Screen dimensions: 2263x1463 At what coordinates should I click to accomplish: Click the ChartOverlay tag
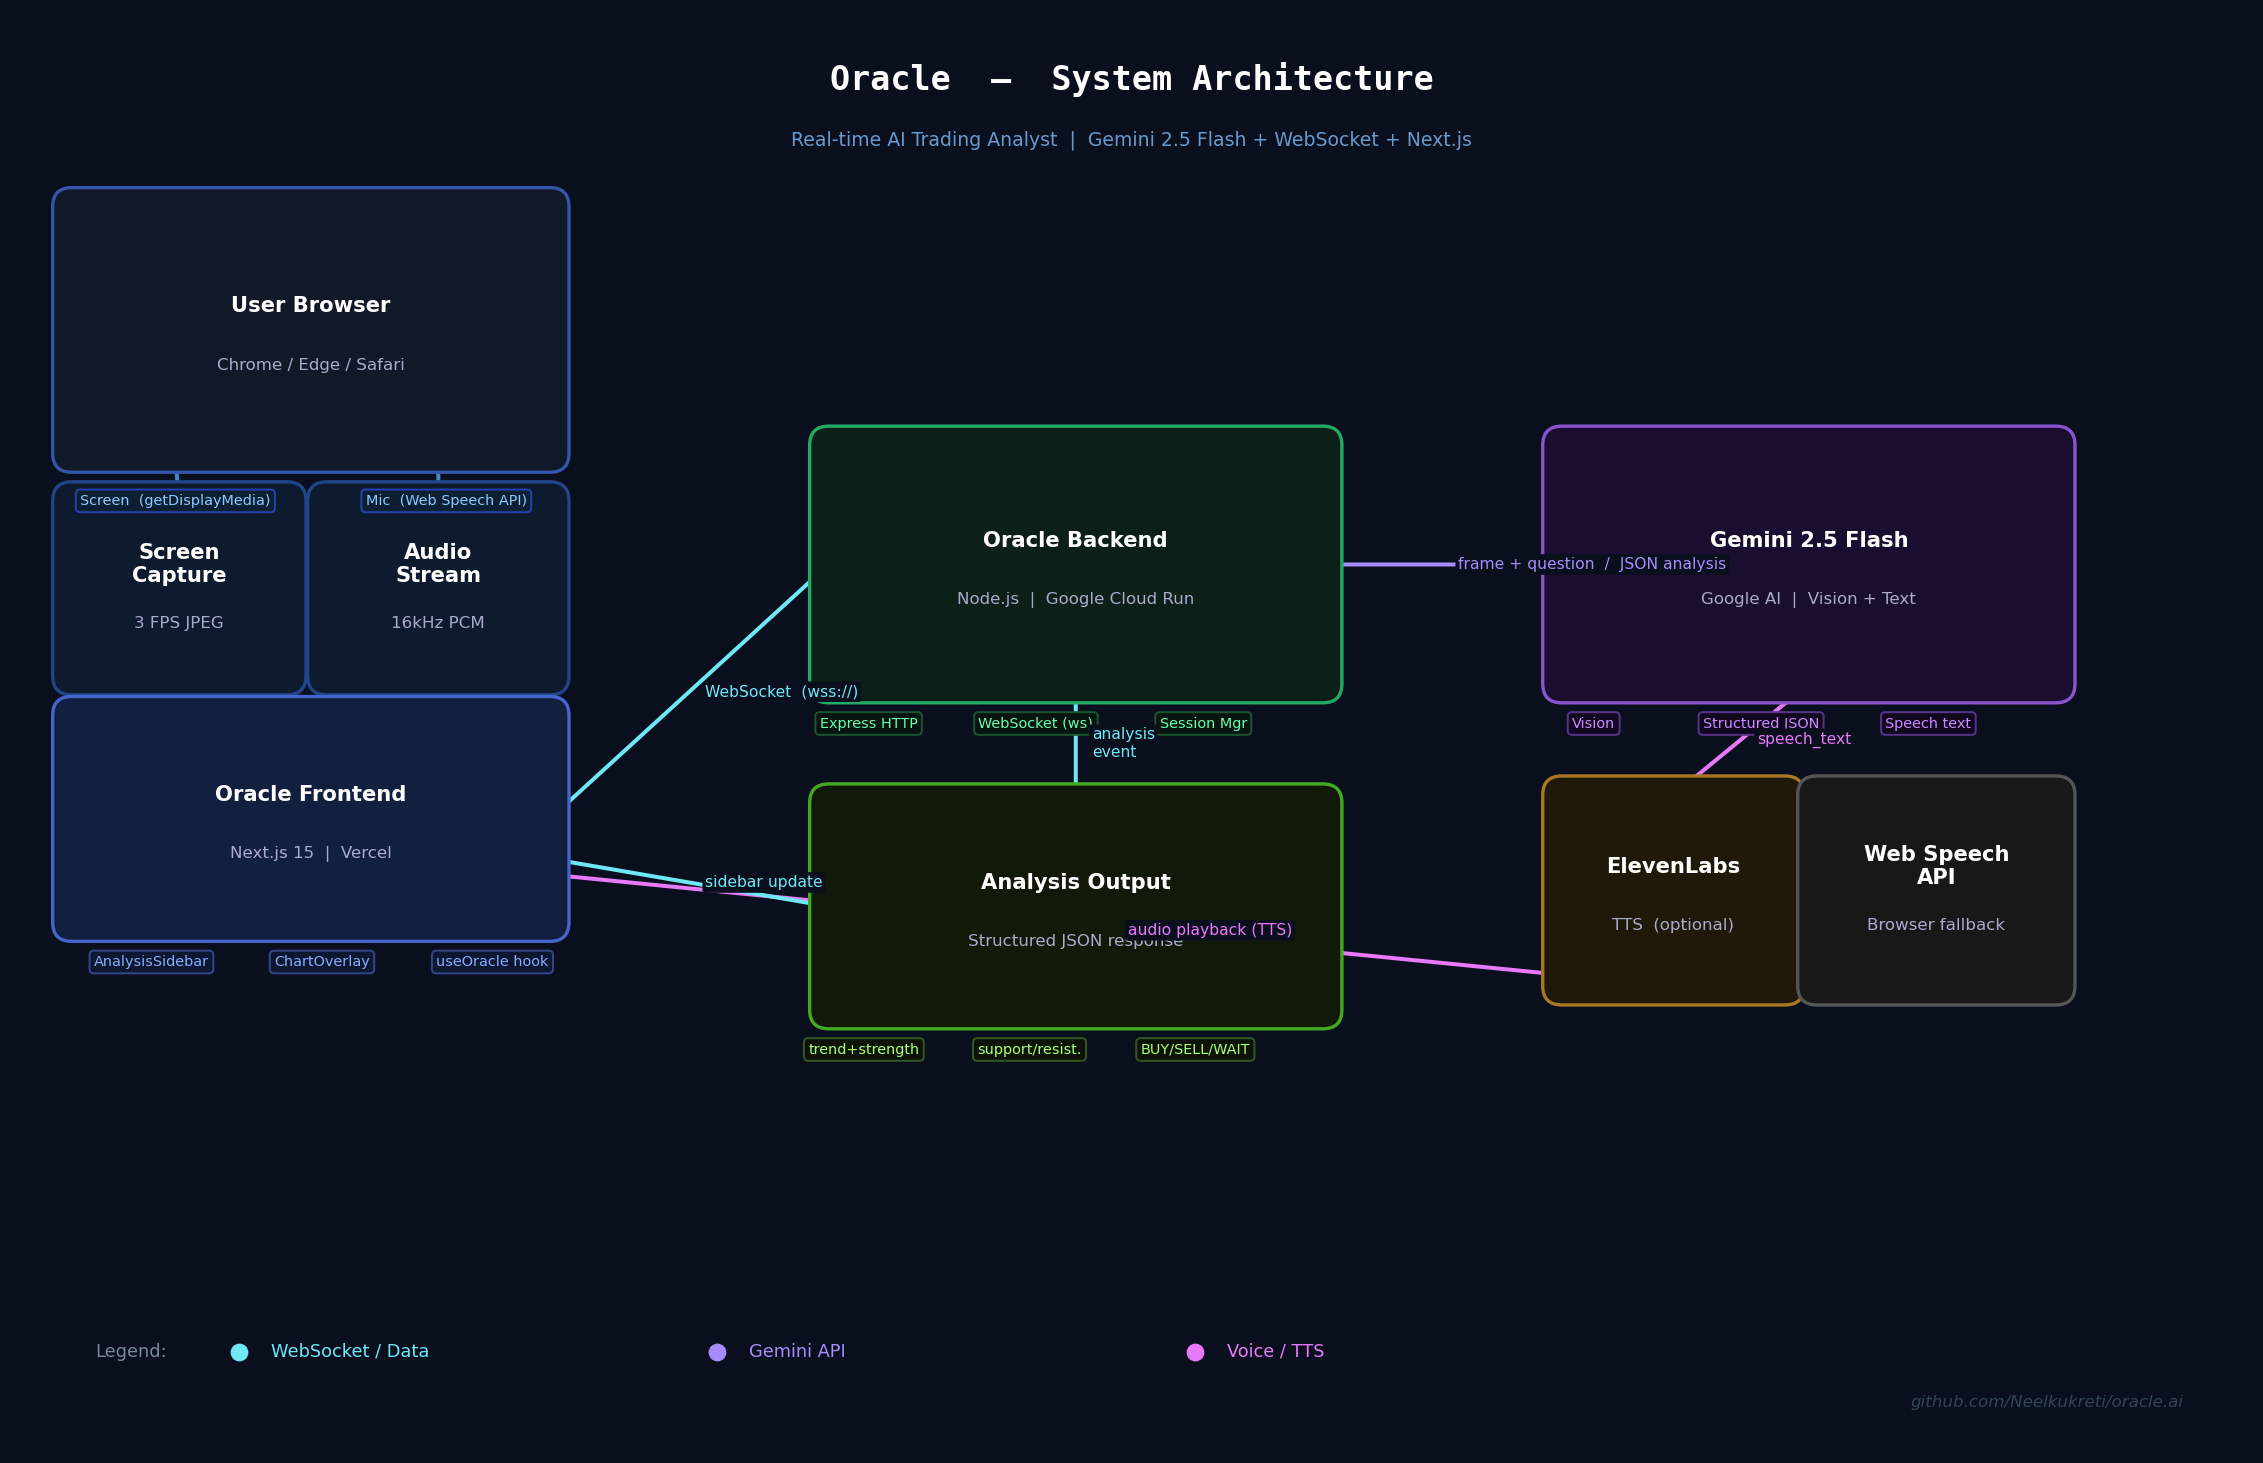(x=322, y=962)
